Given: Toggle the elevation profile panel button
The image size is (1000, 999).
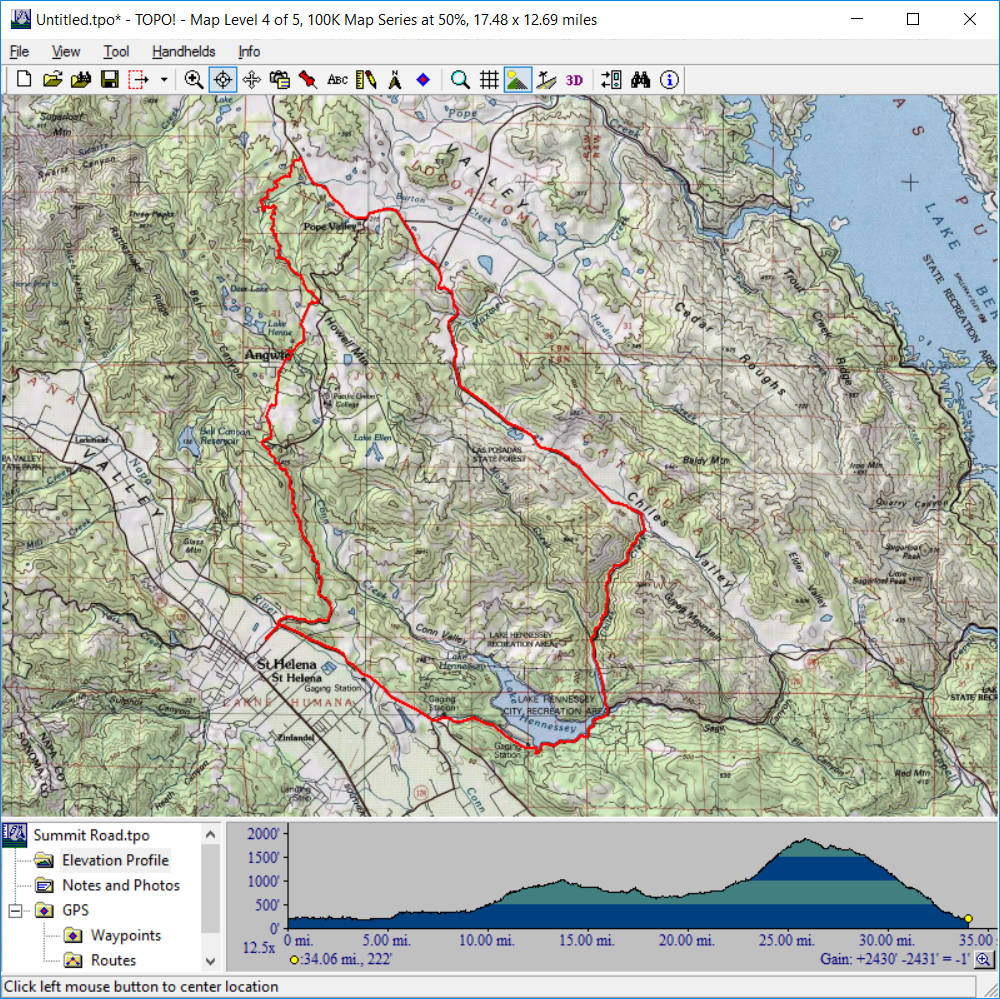Looking at the screenshot, I should coord(518,80).
